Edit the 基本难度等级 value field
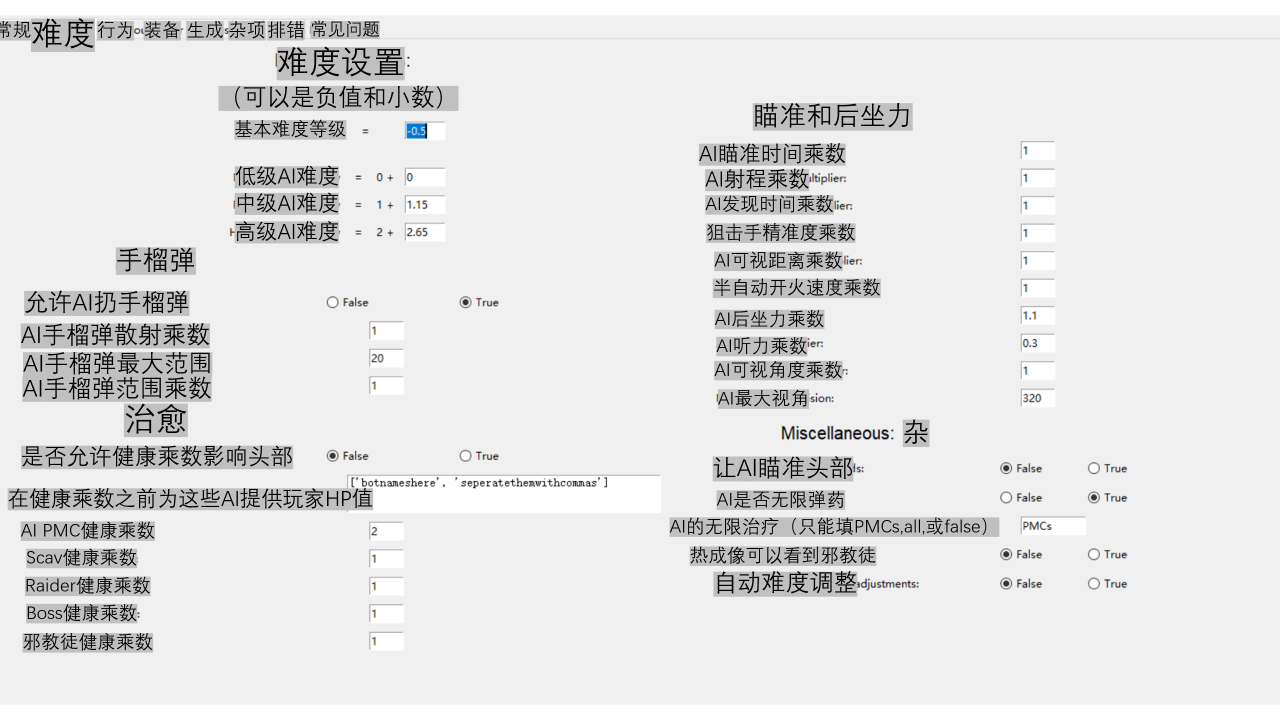The height and width of the screenshot is (720, 1280). point(423,131)
